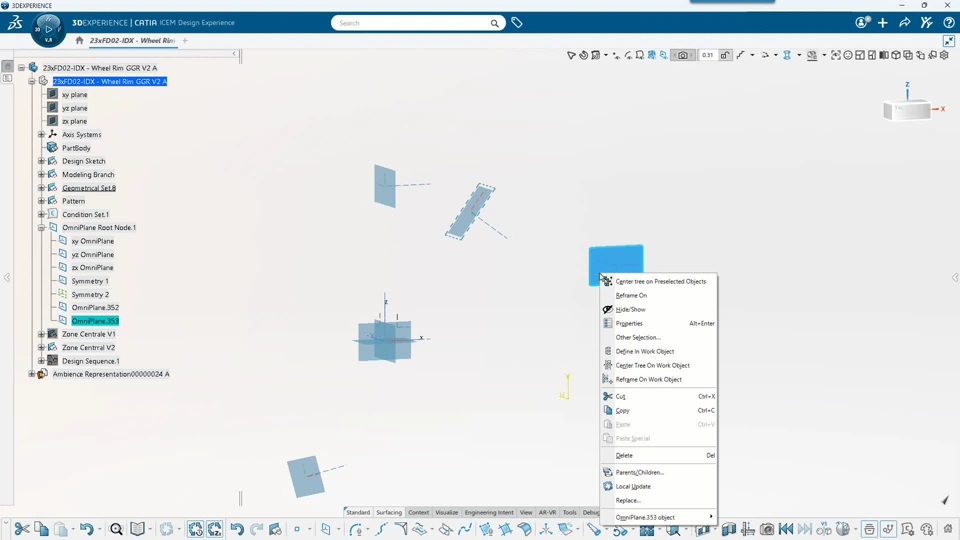Click the camera capture icon in bottom toolbar

point(767,529)
